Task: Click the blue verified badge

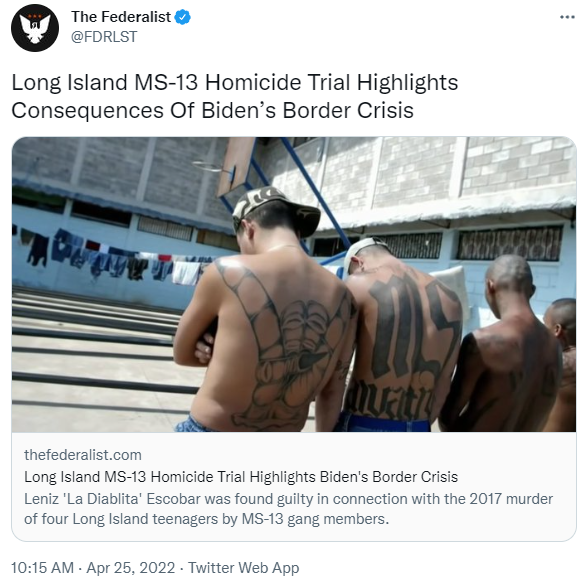Action: point(183,17)
